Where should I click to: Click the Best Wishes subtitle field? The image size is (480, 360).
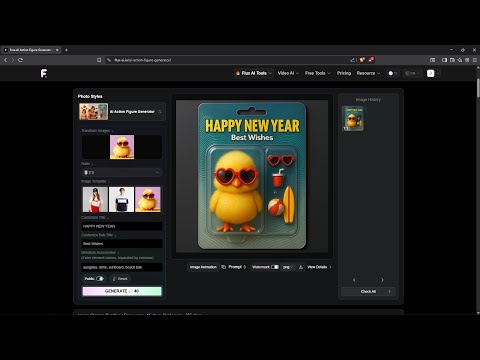click(122, 243)
